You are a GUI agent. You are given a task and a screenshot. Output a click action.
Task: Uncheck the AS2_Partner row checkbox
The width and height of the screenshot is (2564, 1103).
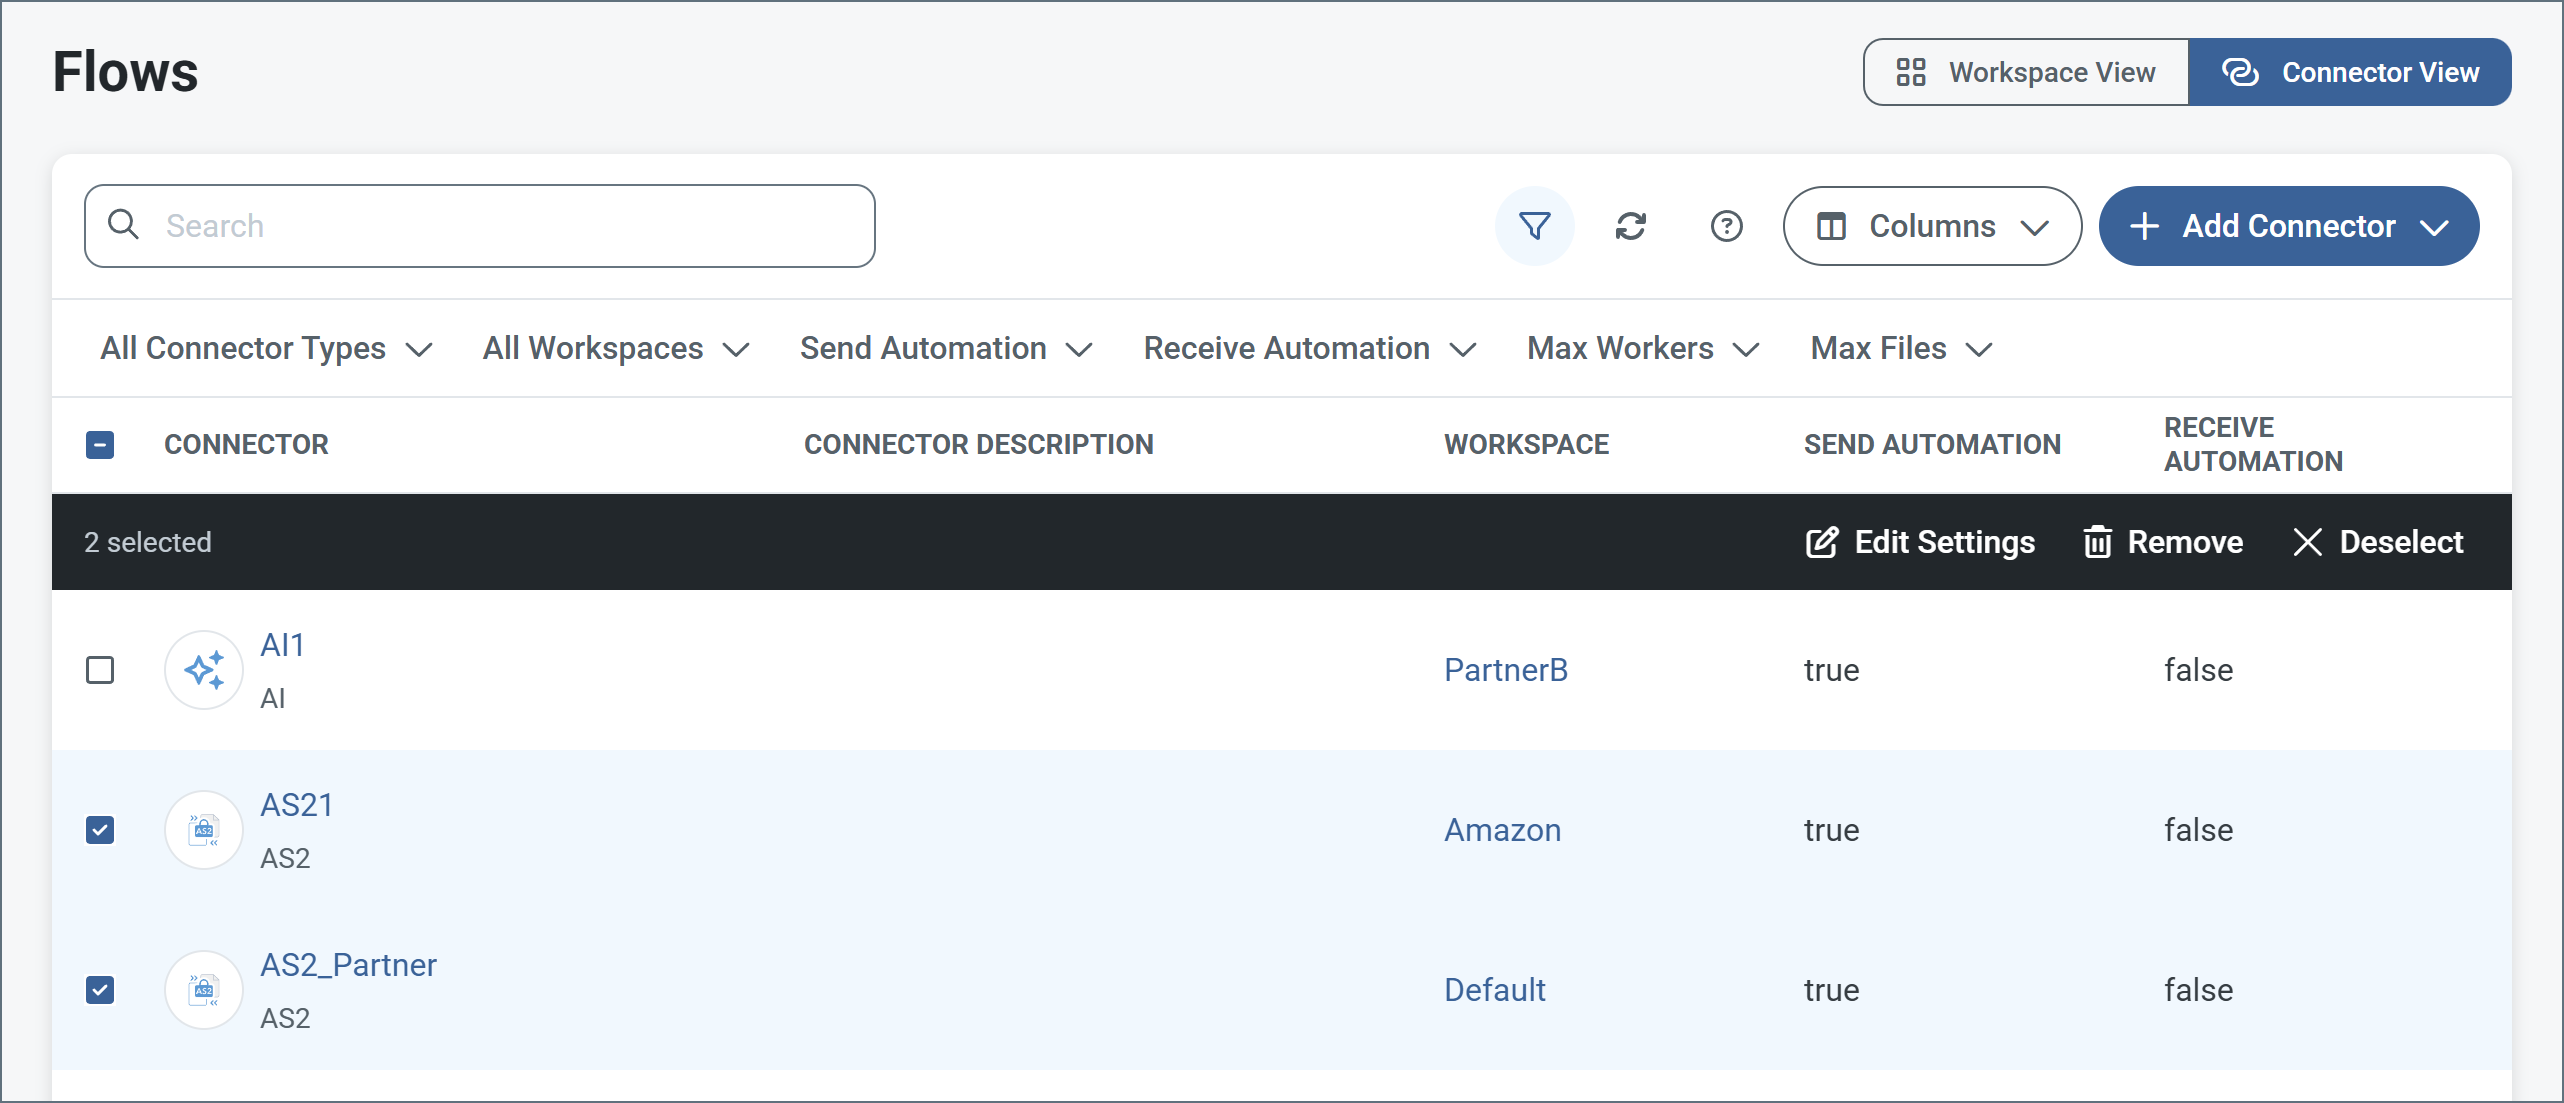pos(100,990)
